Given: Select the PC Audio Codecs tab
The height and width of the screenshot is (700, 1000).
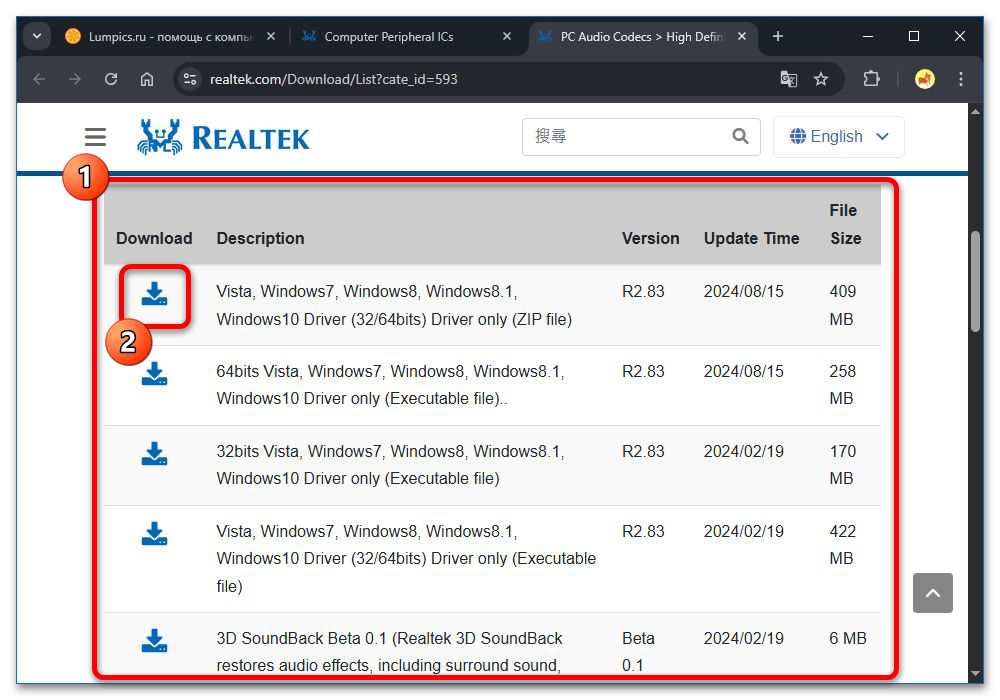Looking at the screenshot, I should 642,37.
